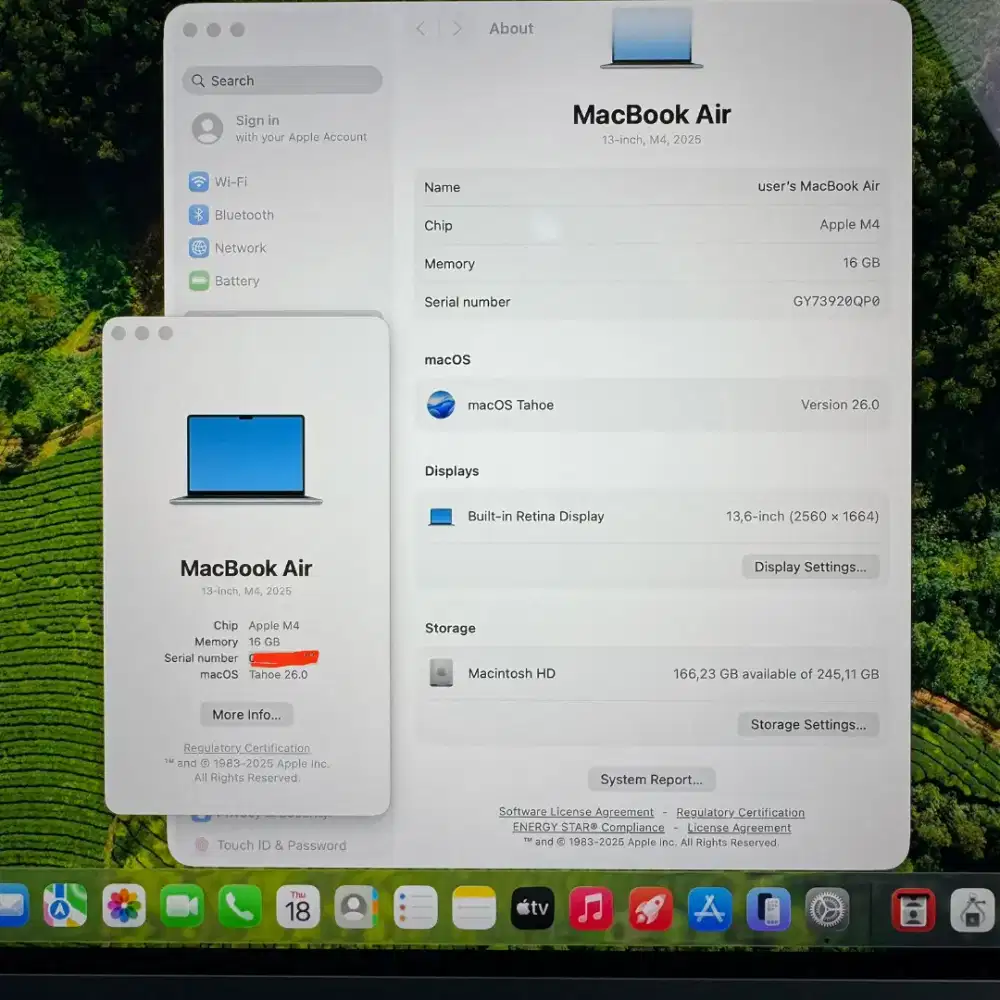Click the MacBook Air image in About This Mac window
The height and width of the screenshot is (1000, 1000).
(246, 459)
